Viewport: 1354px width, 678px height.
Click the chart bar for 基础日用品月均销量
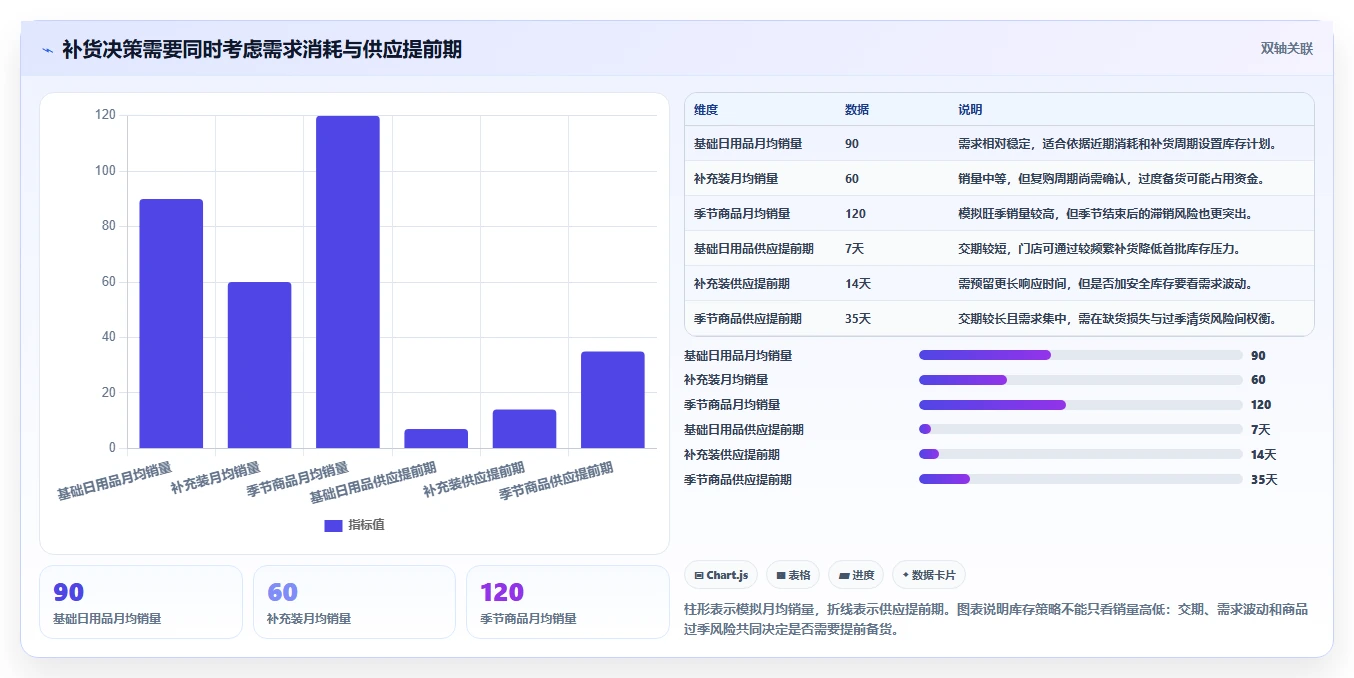[x=171, y=323]
